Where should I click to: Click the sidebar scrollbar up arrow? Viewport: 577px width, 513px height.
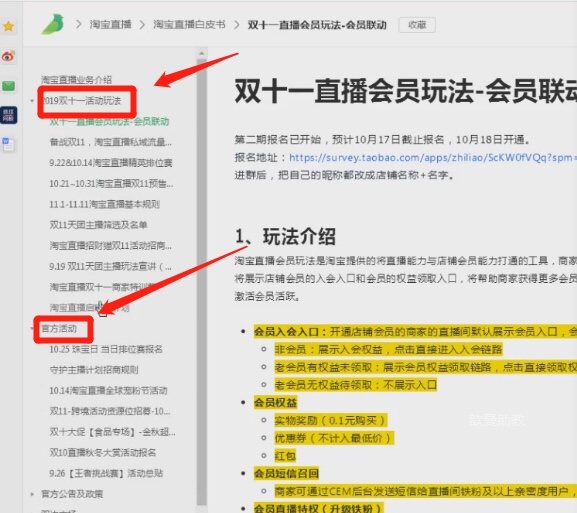click(202, 54)
